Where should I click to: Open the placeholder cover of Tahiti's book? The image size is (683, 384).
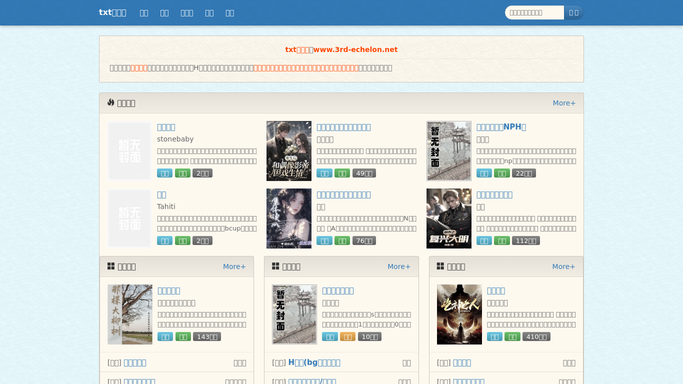pyautogui.click(x=129, y=218)
